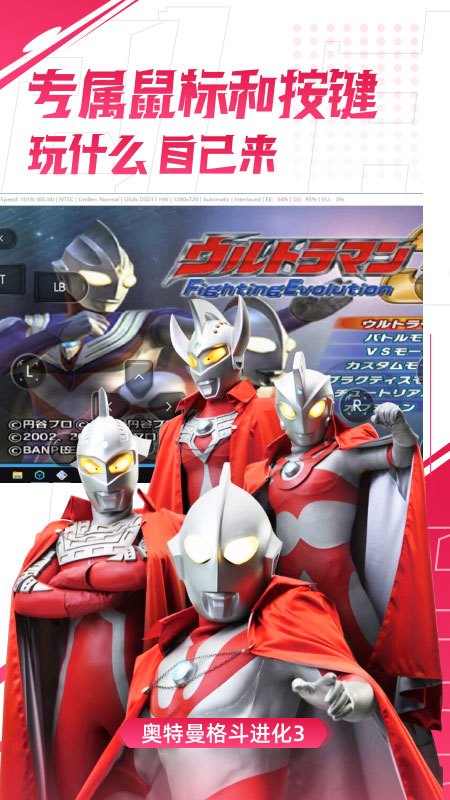The height and width of the screenshot is (800, 450).
Task: Choose カスタムモード in the game menu
Action: tap(384, 365)
